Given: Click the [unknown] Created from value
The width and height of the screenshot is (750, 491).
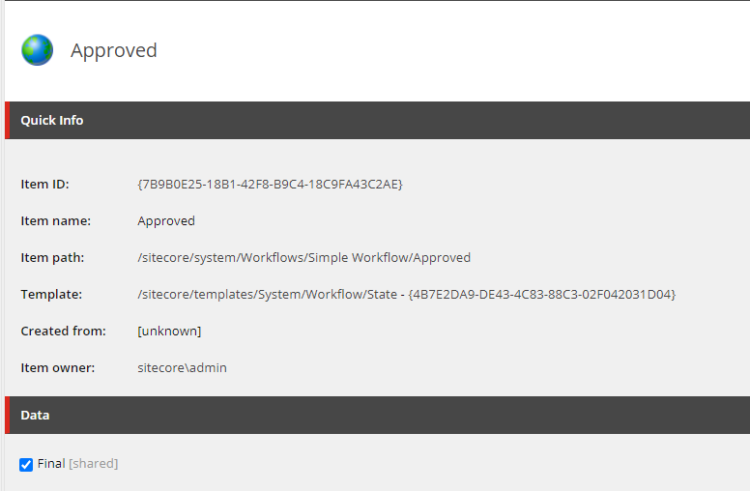Looking at the screenshot, I should pos(169,331).
